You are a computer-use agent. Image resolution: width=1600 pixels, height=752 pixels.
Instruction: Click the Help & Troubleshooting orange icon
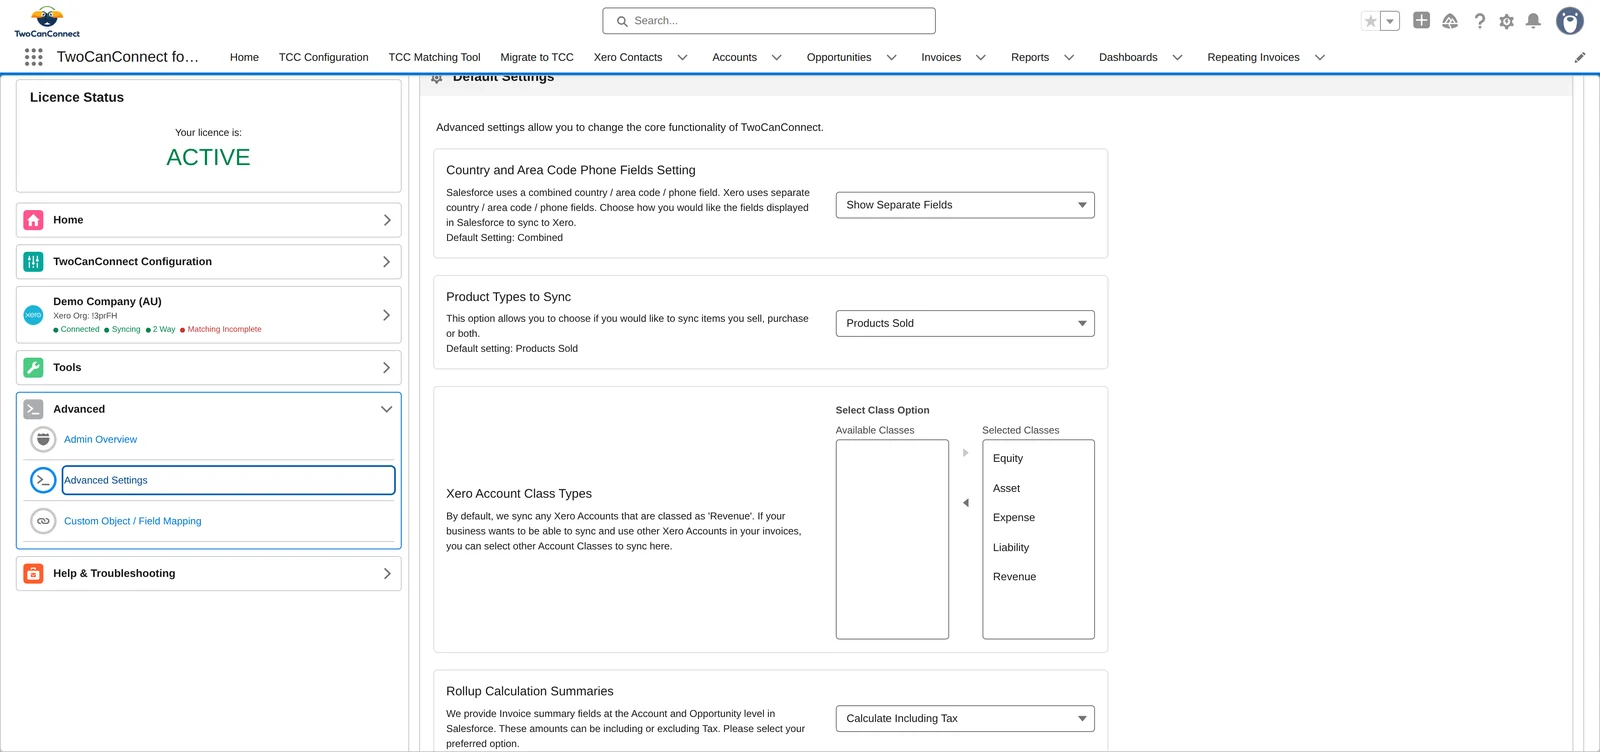tap(33, 574)
